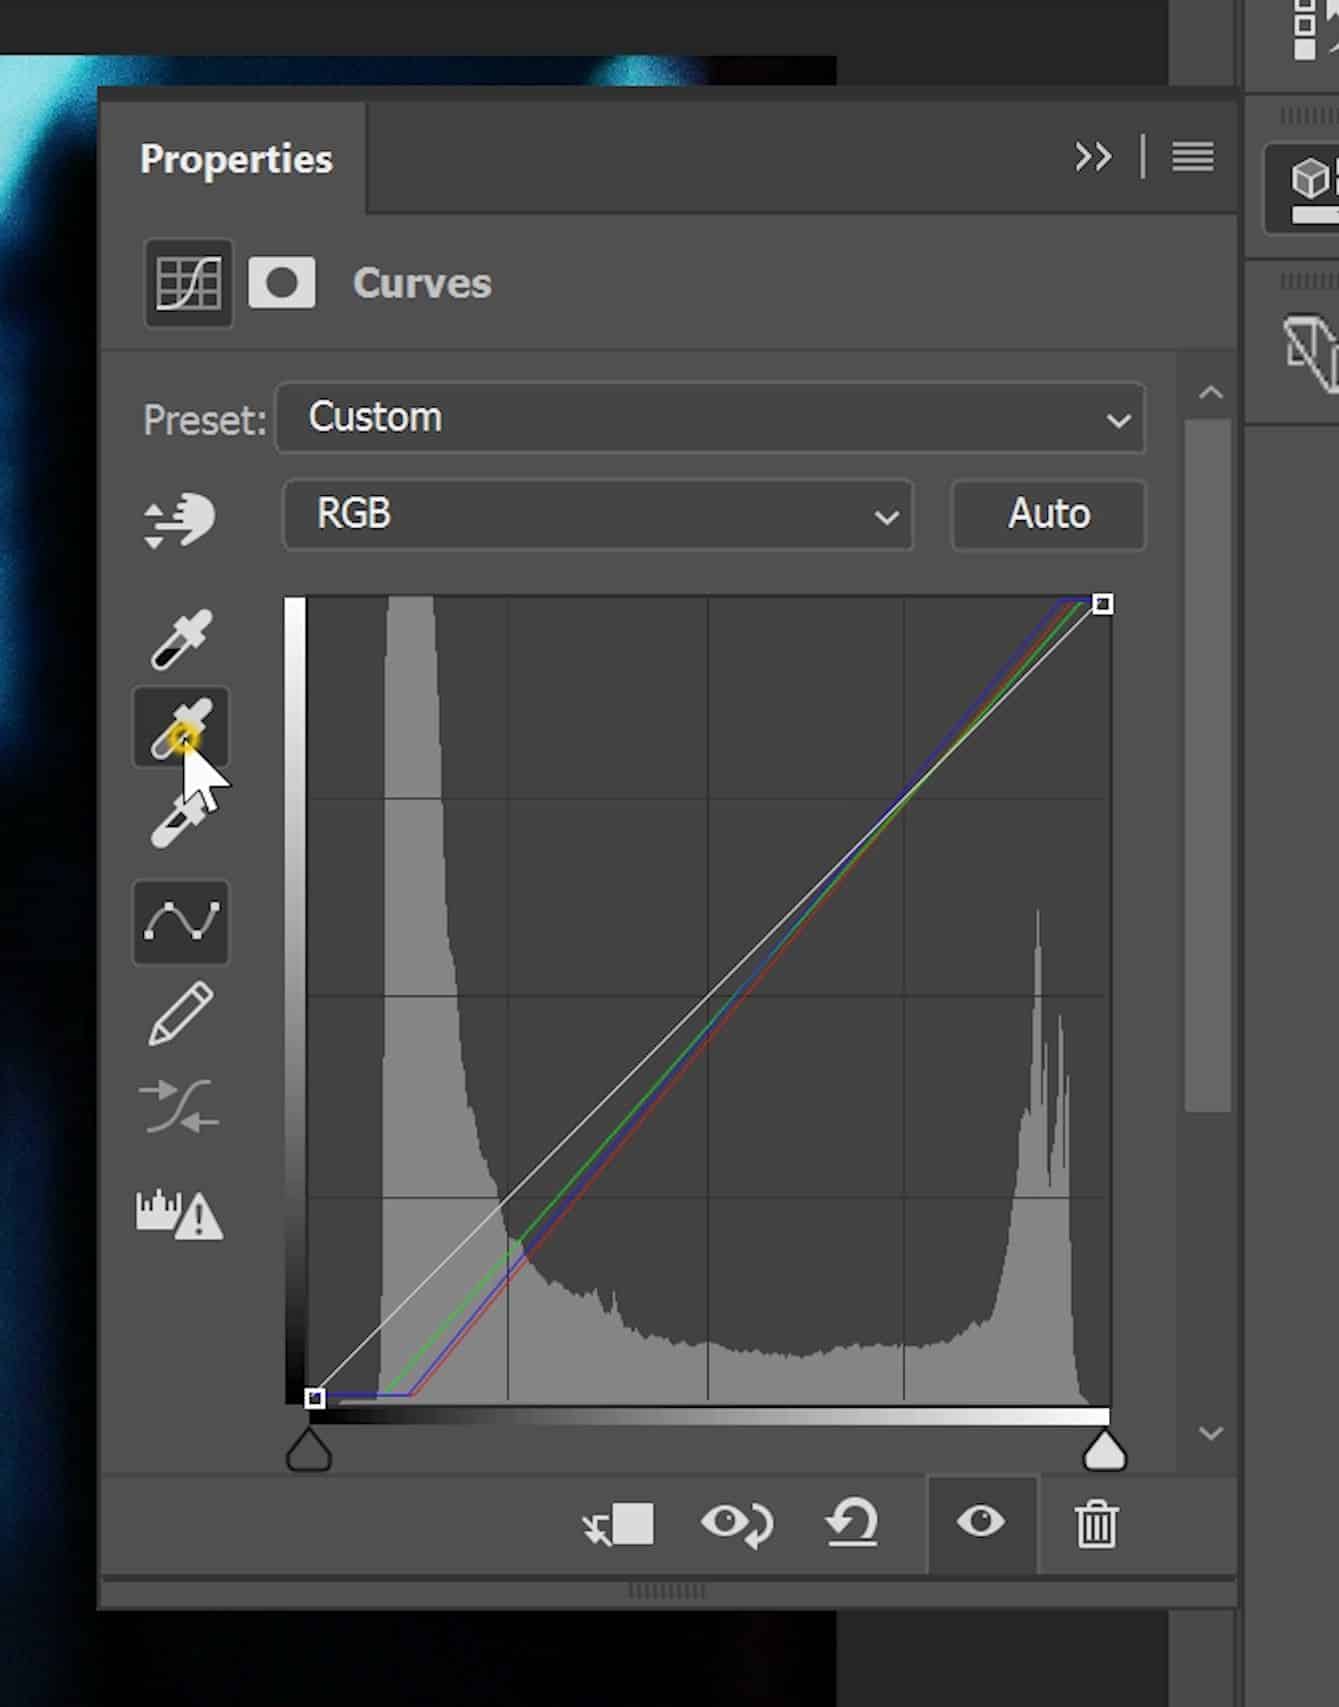Click the panel scroll up arrow

[1211, 393]
